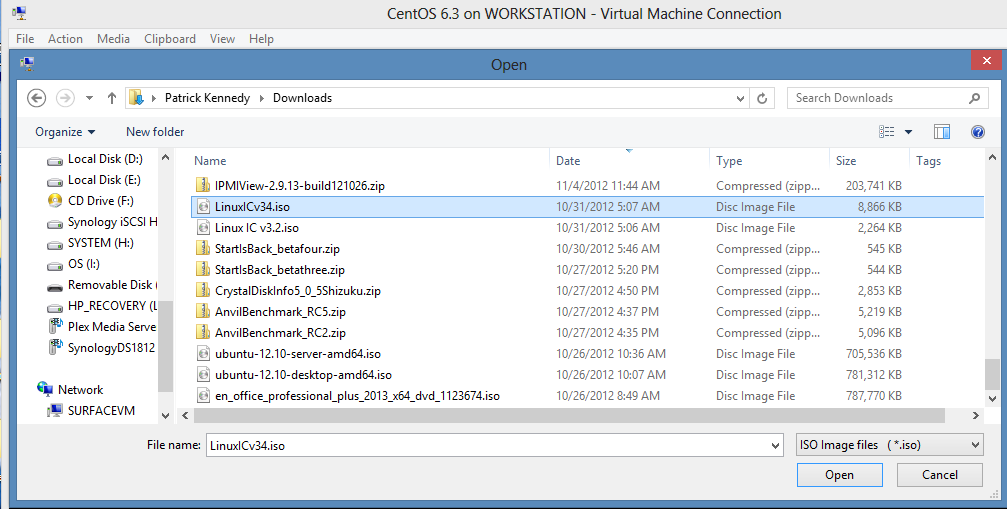Click the Search Downloads input field

[x=875, y=98]
